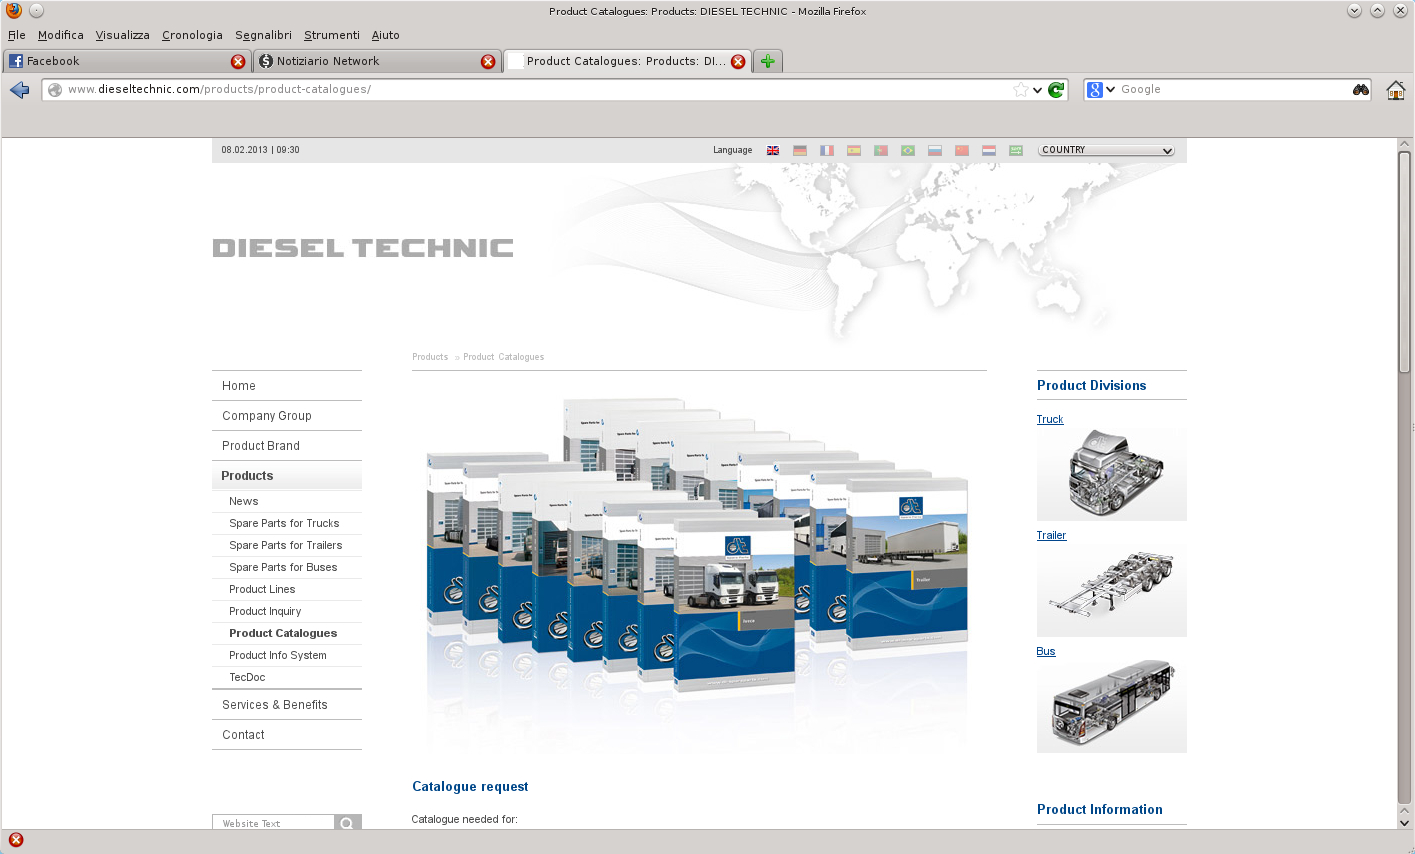Click the Products breadcrumb link
The width and height of the screenshot is (1415, 854).
click(x=430, y=357)
